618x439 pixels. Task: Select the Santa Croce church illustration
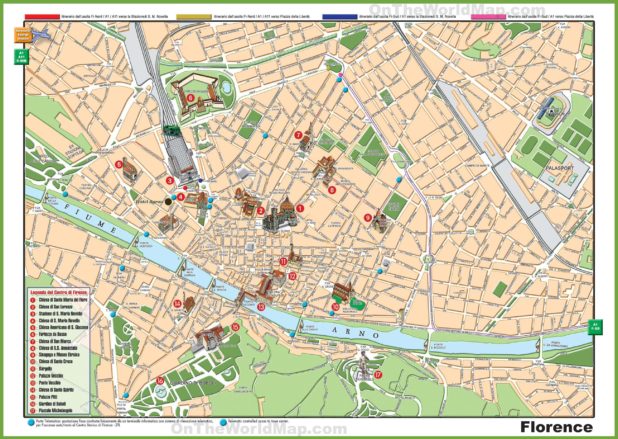(x=342, y=292)
